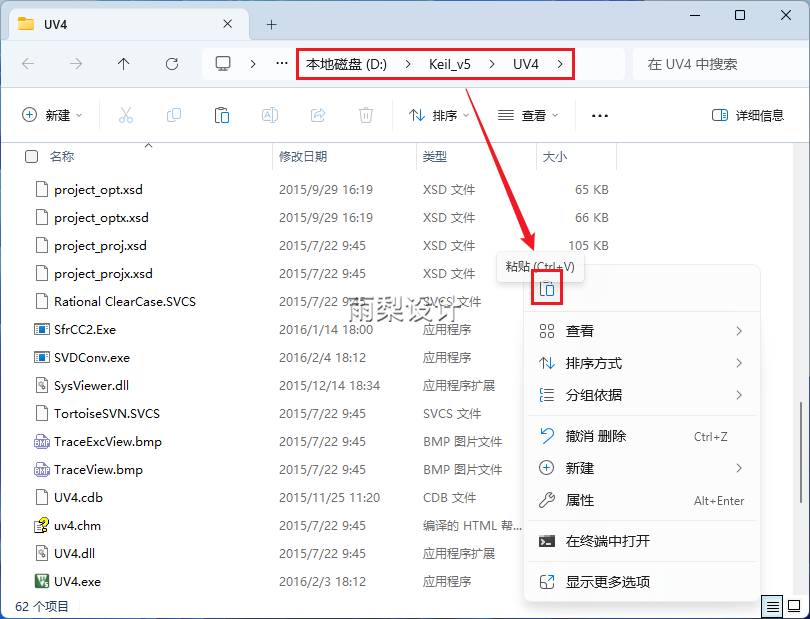Sort by the 大小 column header

coord(555,157)
